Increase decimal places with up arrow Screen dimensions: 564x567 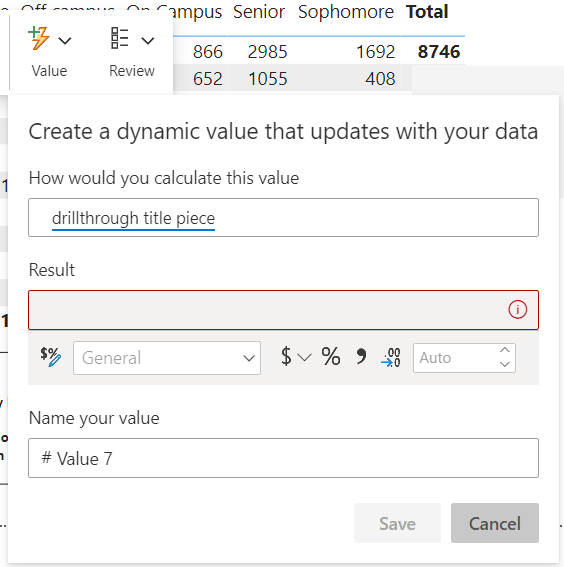point(505,350)
